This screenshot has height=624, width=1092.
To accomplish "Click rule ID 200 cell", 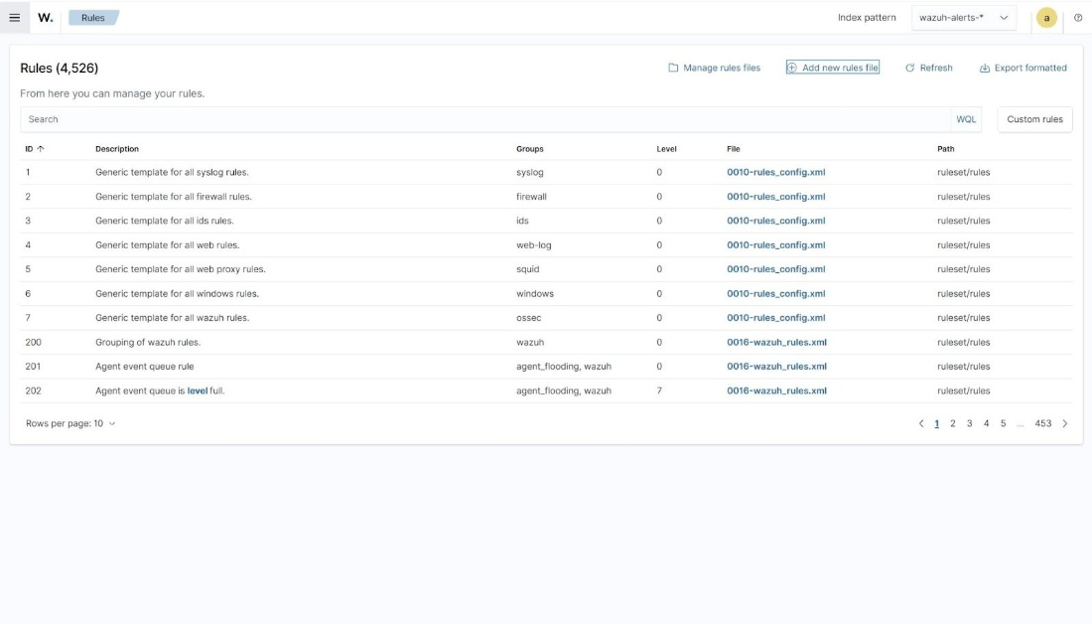I will pos(33,342).
